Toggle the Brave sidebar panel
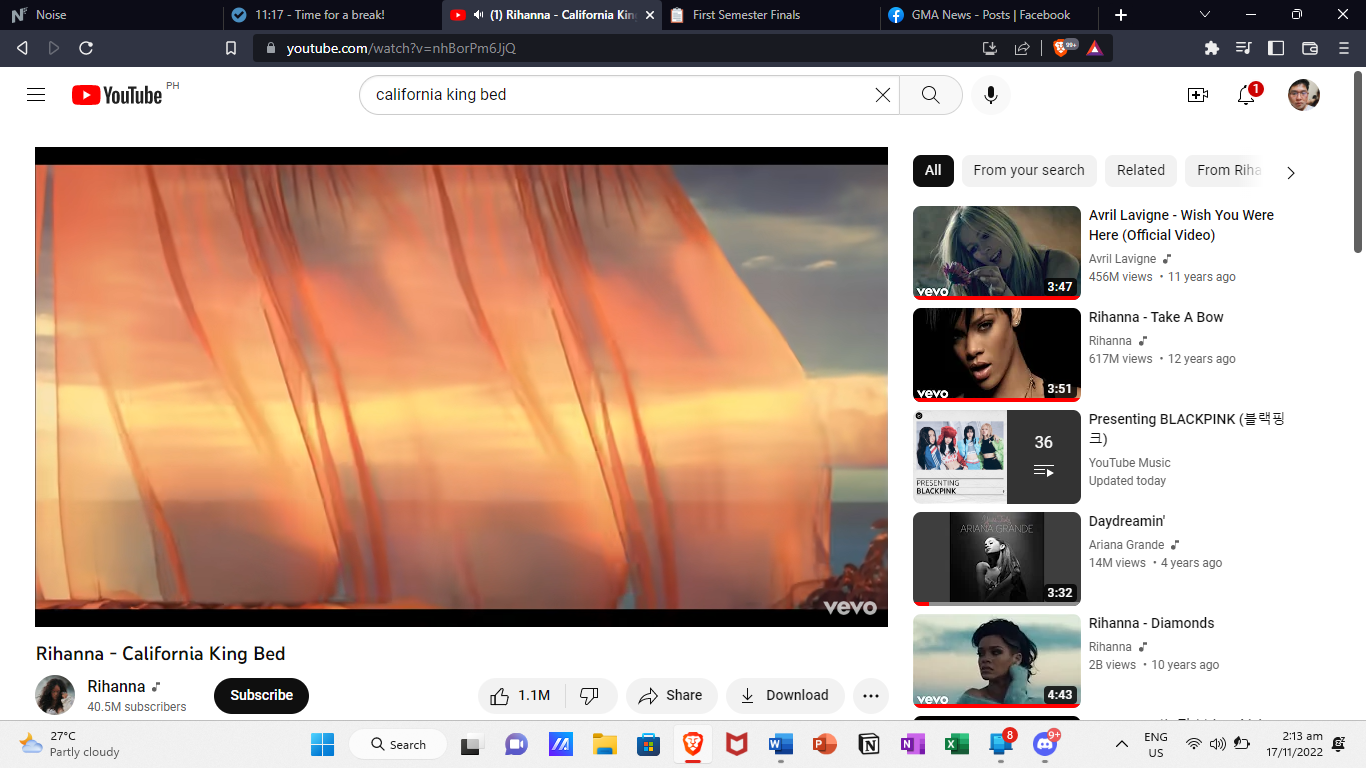This screenshot has height=768, width=1366. (1276, 48)
